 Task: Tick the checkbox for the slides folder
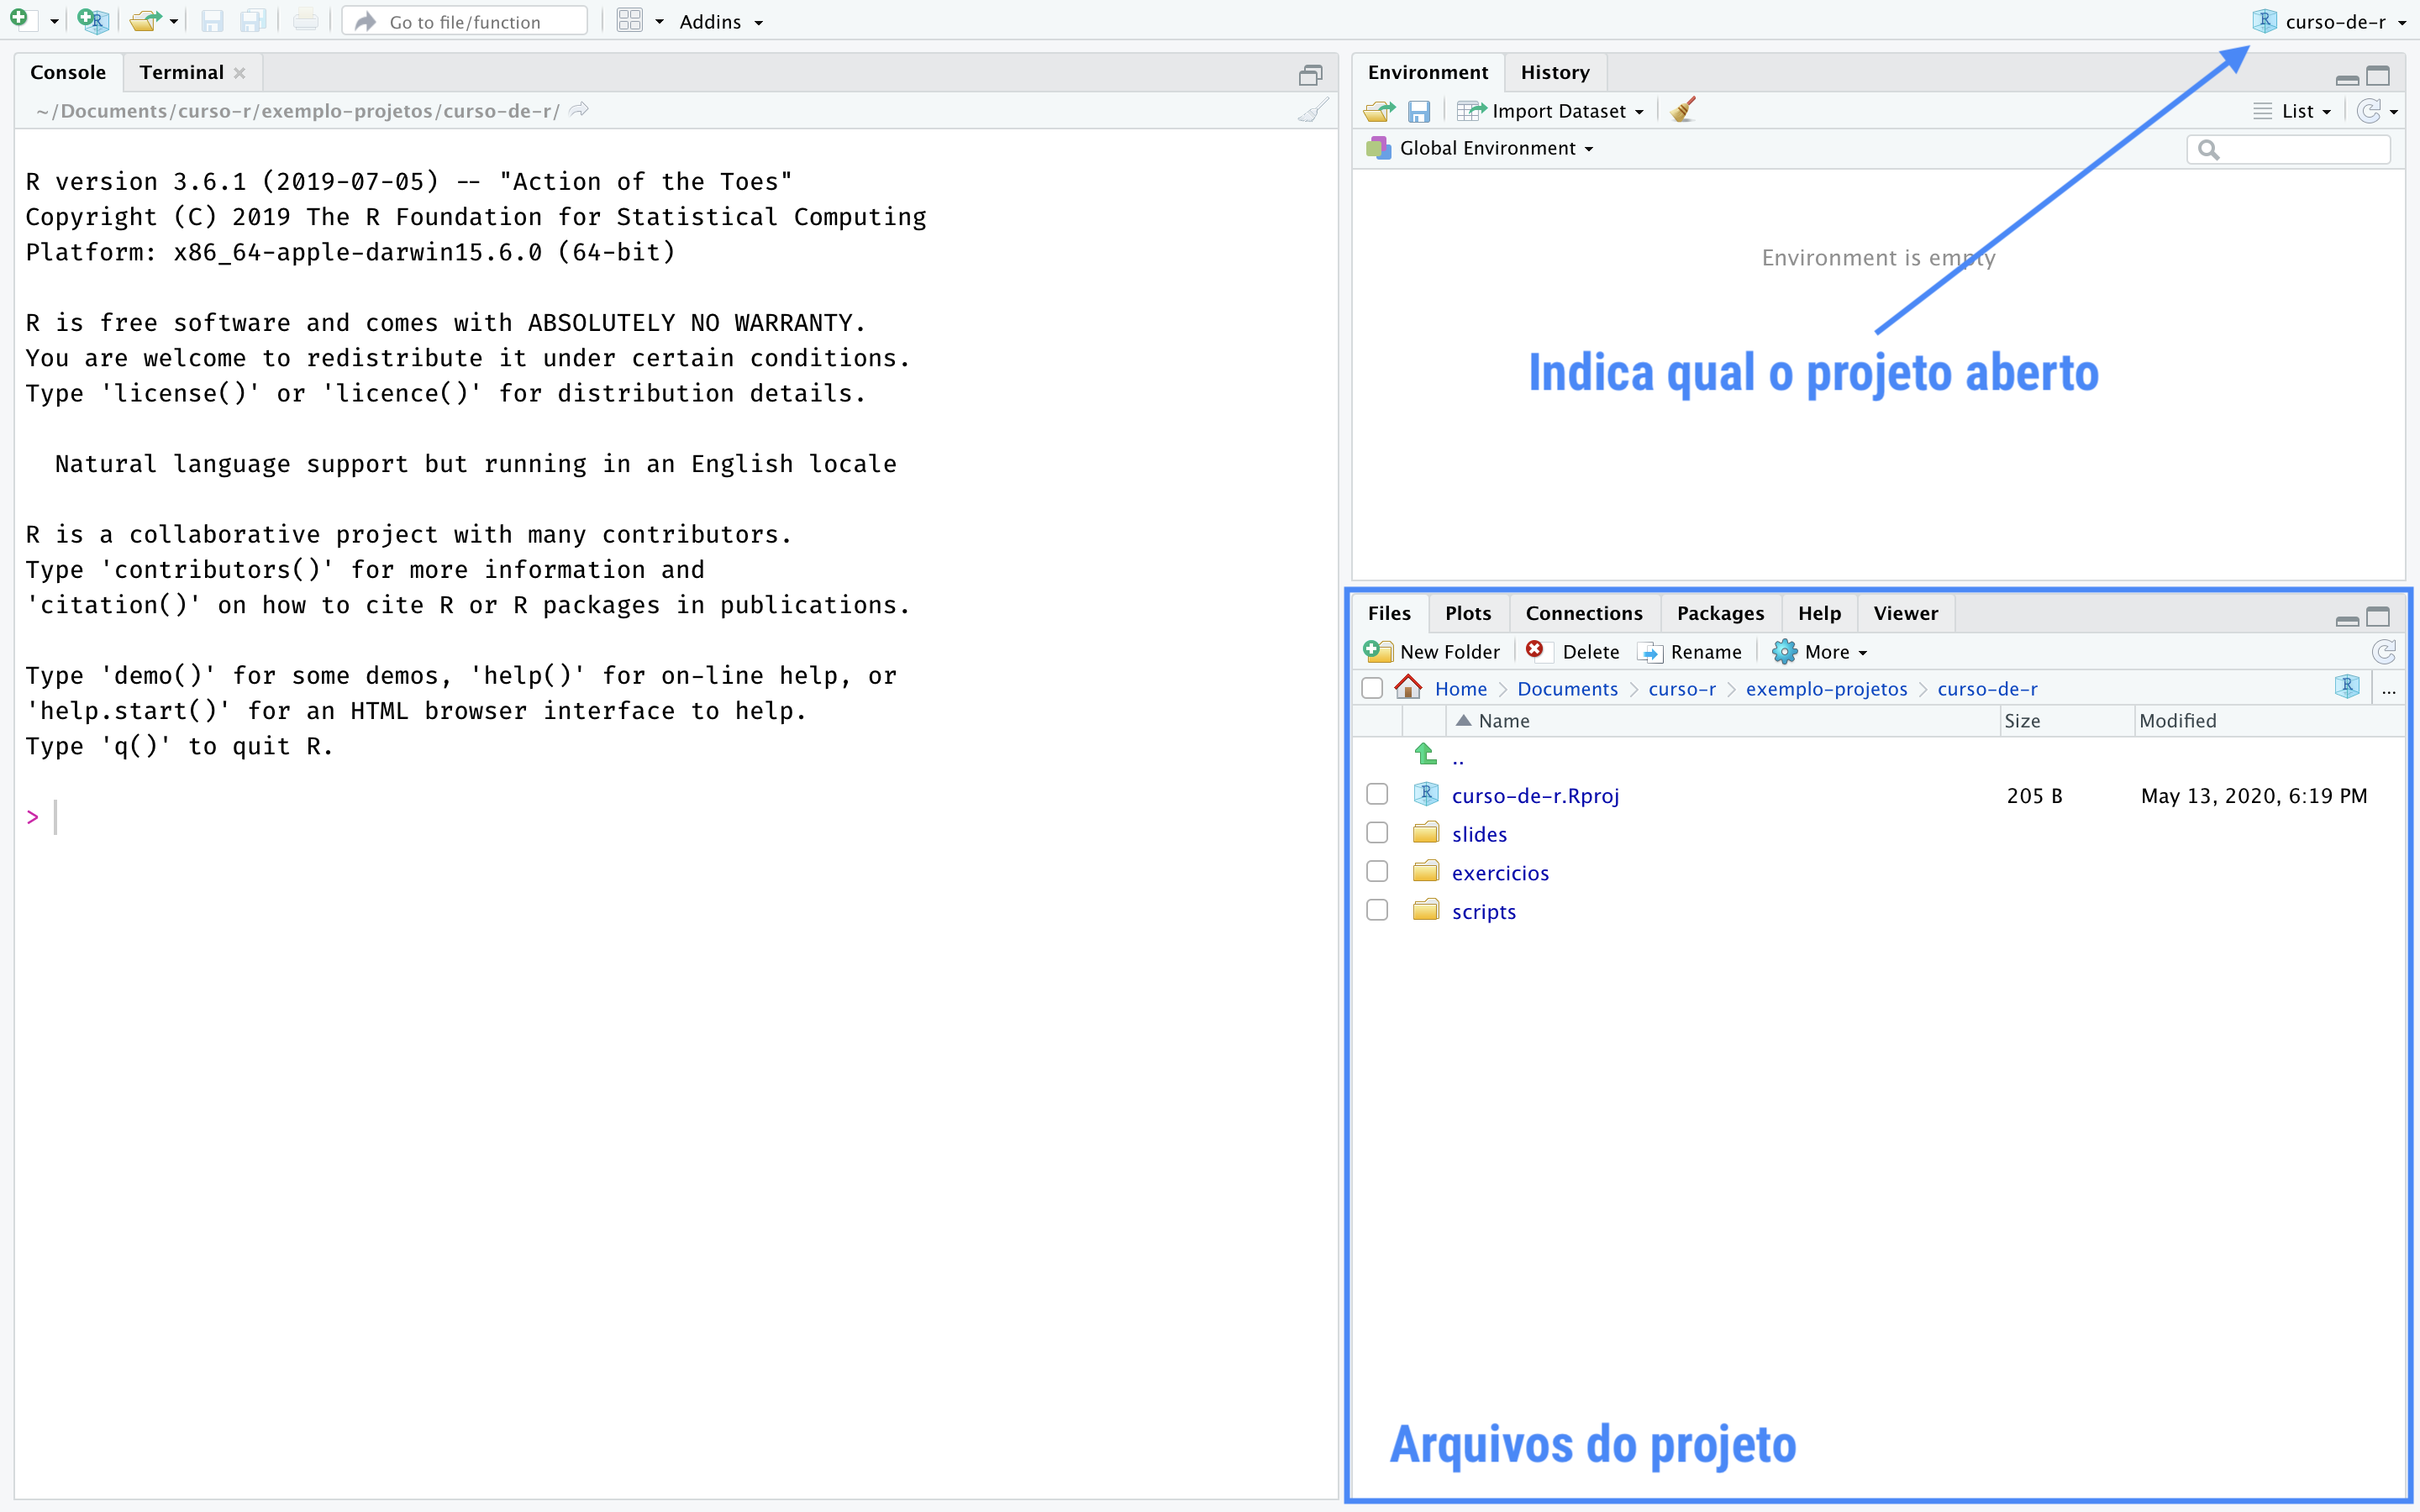(x=1377, y=833)
